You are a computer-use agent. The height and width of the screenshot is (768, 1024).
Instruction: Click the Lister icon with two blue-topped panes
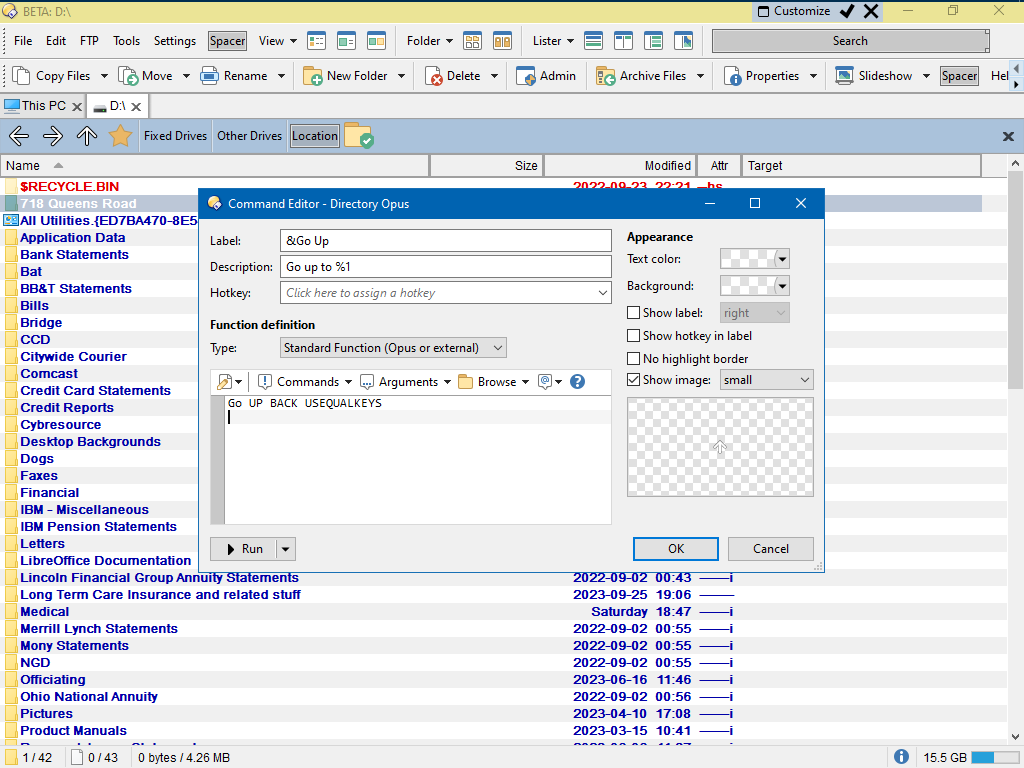click(624, 41)
